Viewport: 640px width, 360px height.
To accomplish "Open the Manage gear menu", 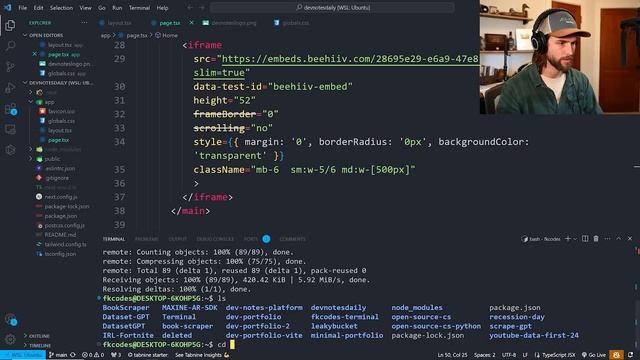I will coord(10,339).
